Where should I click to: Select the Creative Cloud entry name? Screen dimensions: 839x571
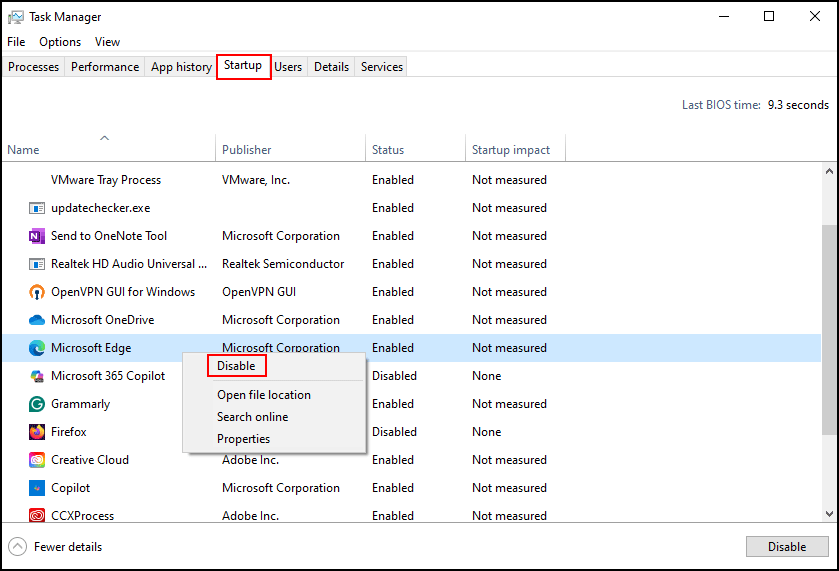(90, 460)
